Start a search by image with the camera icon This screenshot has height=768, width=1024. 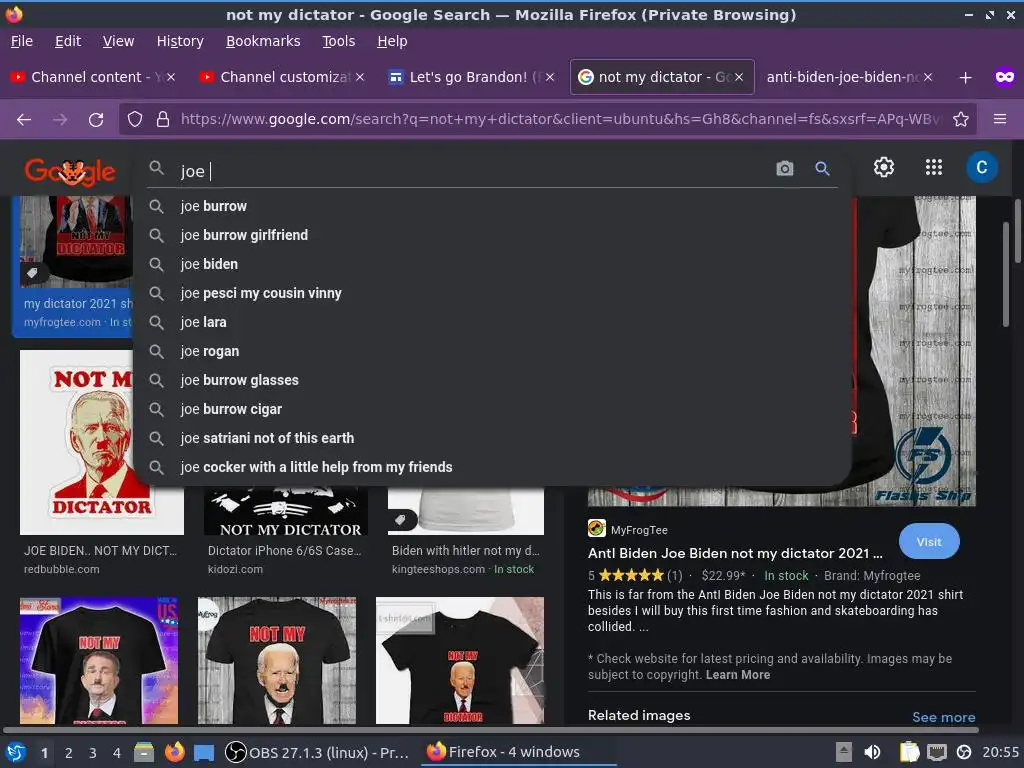[784, 169]
